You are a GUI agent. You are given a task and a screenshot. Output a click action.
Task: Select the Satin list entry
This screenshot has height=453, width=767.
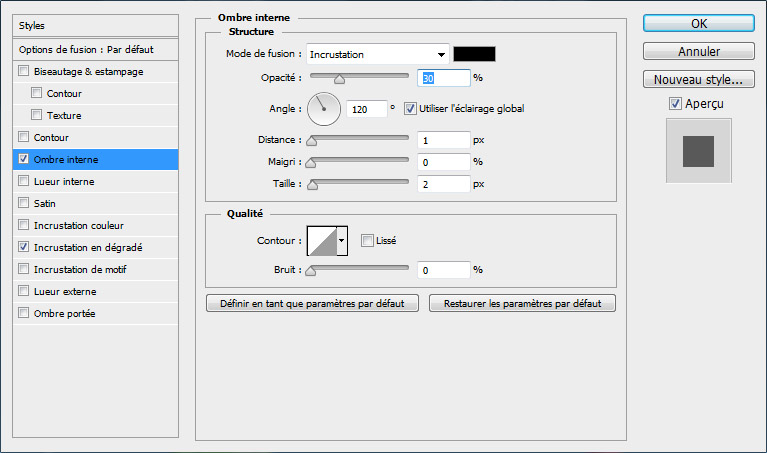pyautogui.click(x=95, y=204)
